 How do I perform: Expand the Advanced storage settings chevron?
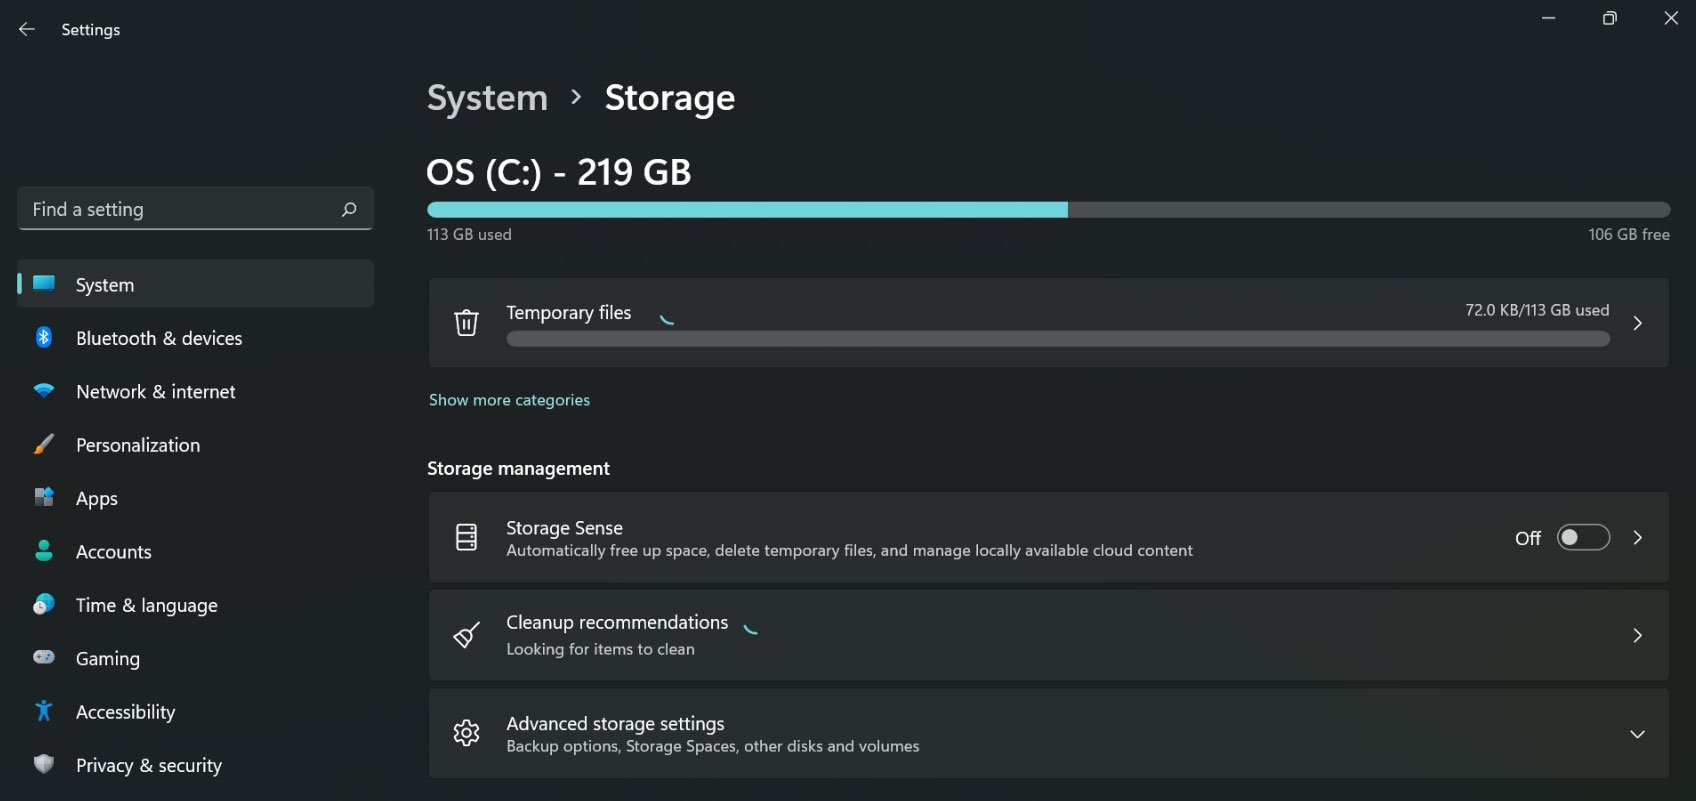(1637, 734)
